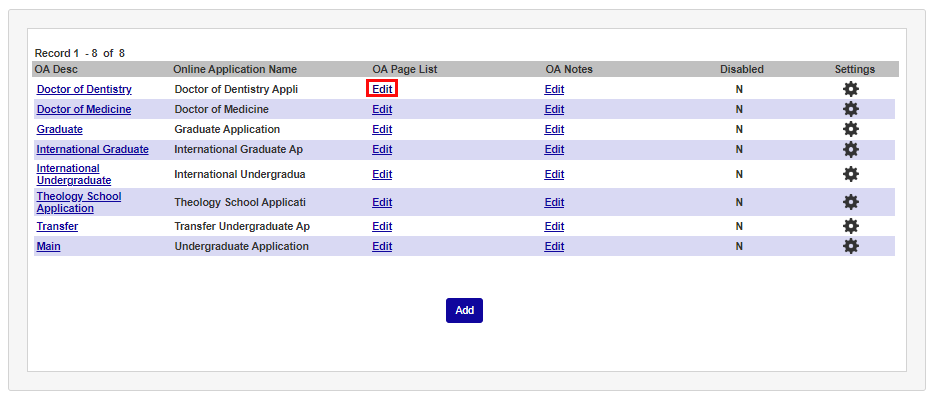Edit OA Page List for Graduate Application
Viewport: 936px width, 399px height.
pos(382,129)
